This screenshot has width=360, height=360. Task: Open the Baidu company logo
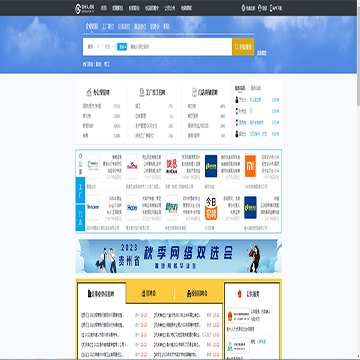coord(132,166)
